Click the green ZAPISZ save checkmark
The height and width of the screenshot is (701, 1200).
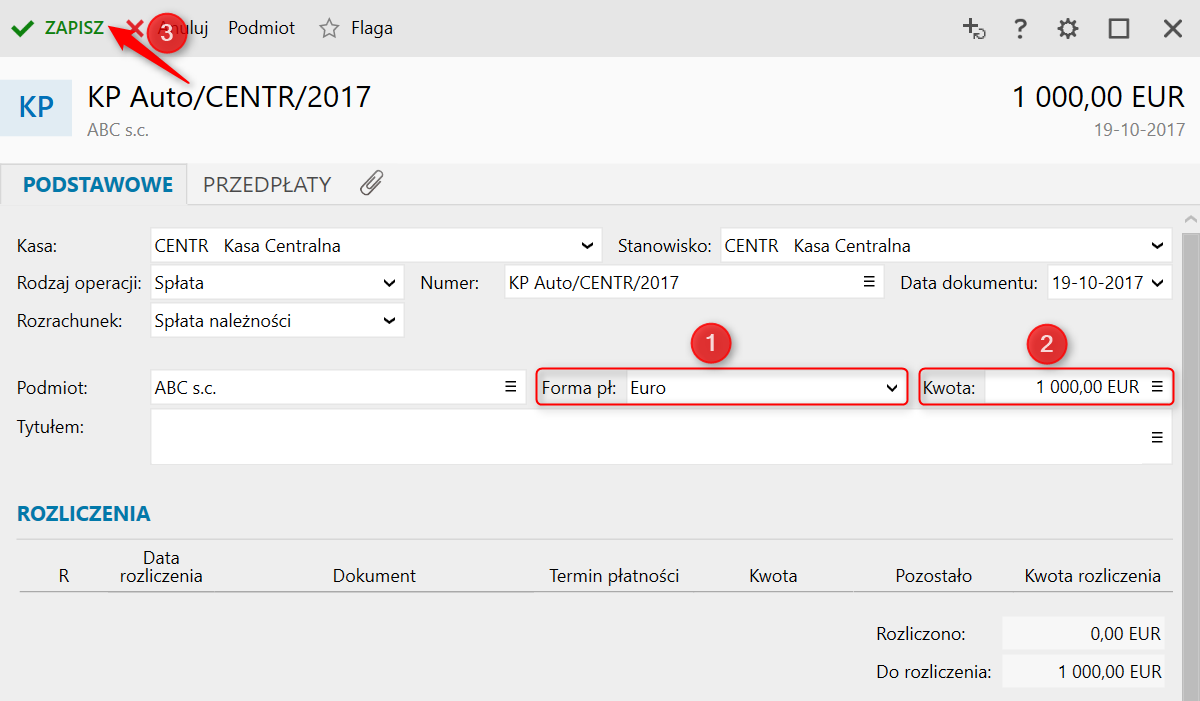click(22, 29)
